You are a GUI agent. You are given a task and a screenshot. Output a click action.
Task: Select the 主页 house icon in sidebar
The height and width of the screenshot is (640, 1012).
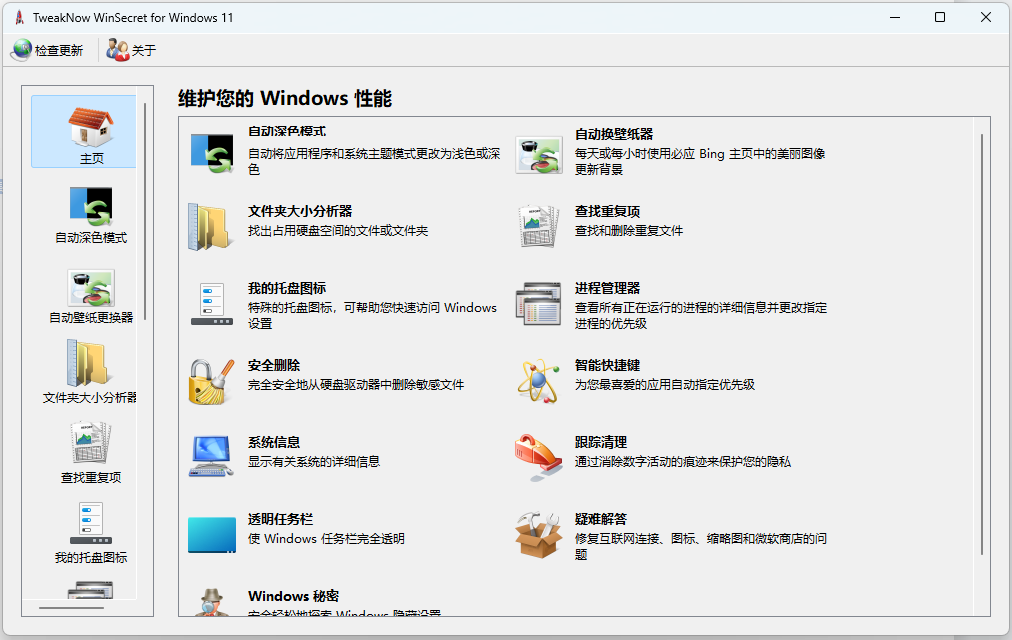pos(91,126)
